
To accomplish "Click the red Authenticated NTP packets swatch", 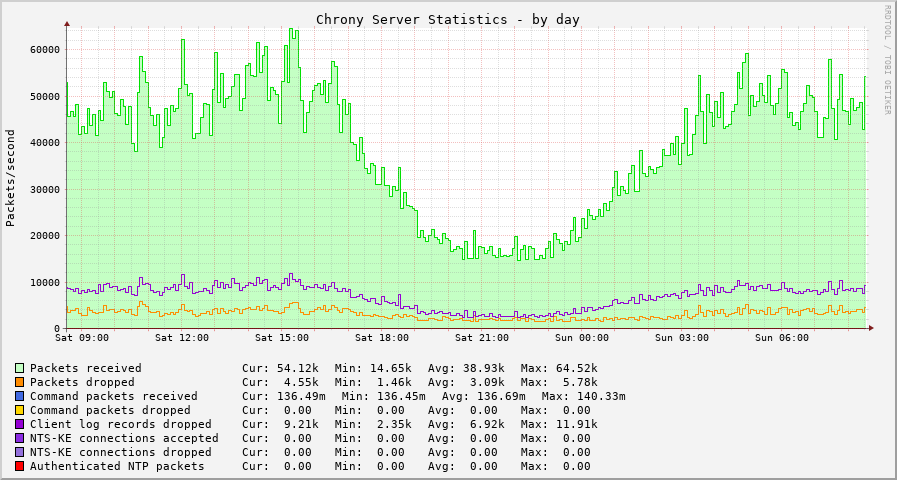I will (x=20, y=466).
